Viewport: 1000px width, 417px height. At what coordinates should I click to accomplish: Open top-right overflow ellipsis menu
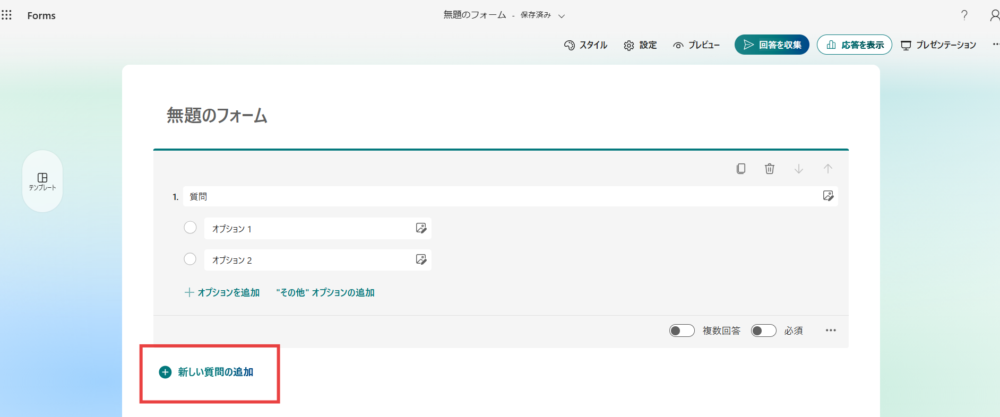(x=995, y=45)
